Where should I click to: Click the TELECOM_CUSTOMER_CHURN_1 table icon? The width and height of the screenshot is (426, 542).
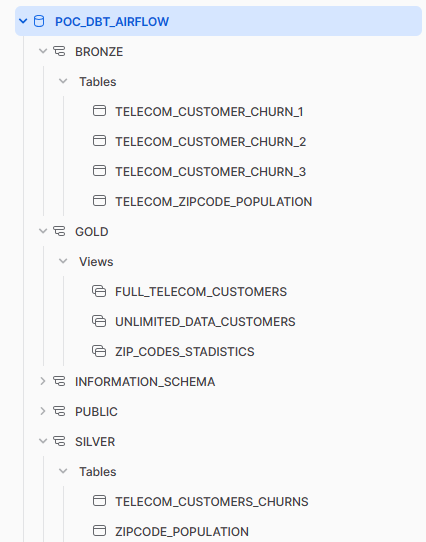click(100, 111)
